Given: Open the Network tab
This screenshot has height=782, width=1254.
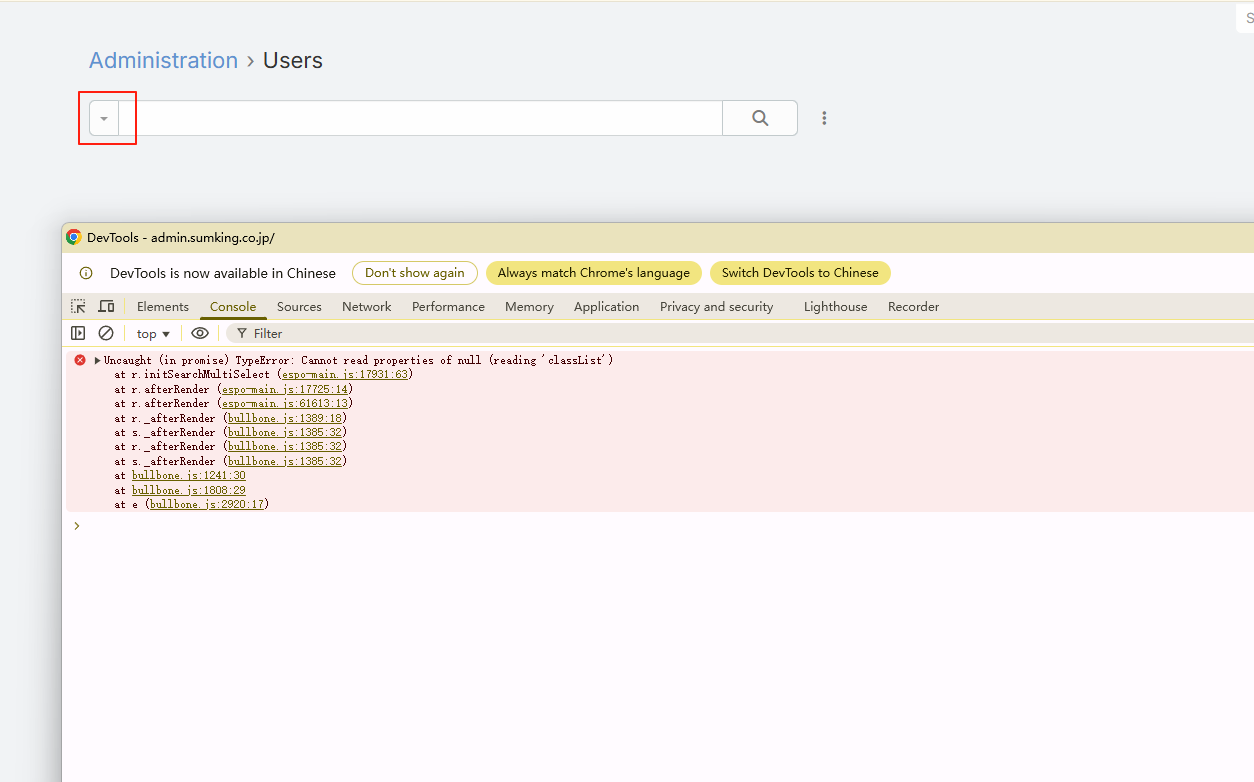Looking at the screenshot, I should pos(367,306).
